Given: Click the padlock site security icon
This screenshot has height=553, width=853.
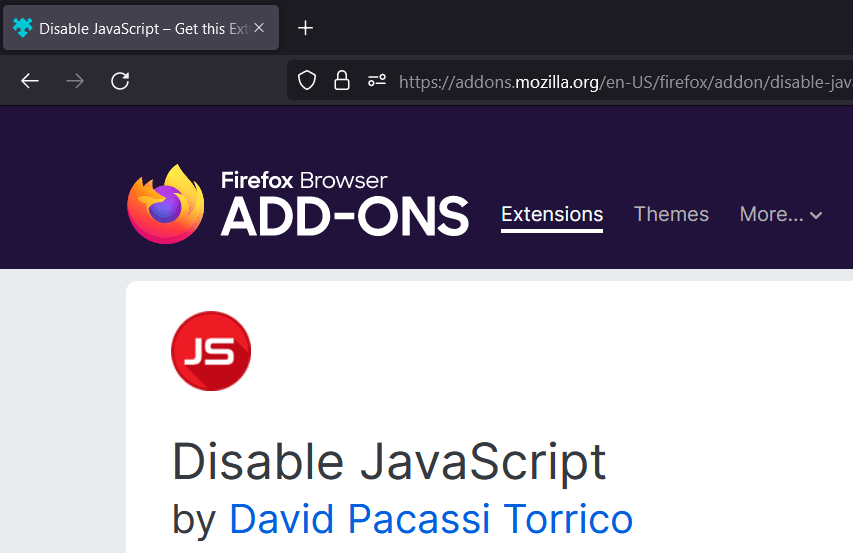Looking at the screenshot, I should pyautogui.click(x=342, y=81).
